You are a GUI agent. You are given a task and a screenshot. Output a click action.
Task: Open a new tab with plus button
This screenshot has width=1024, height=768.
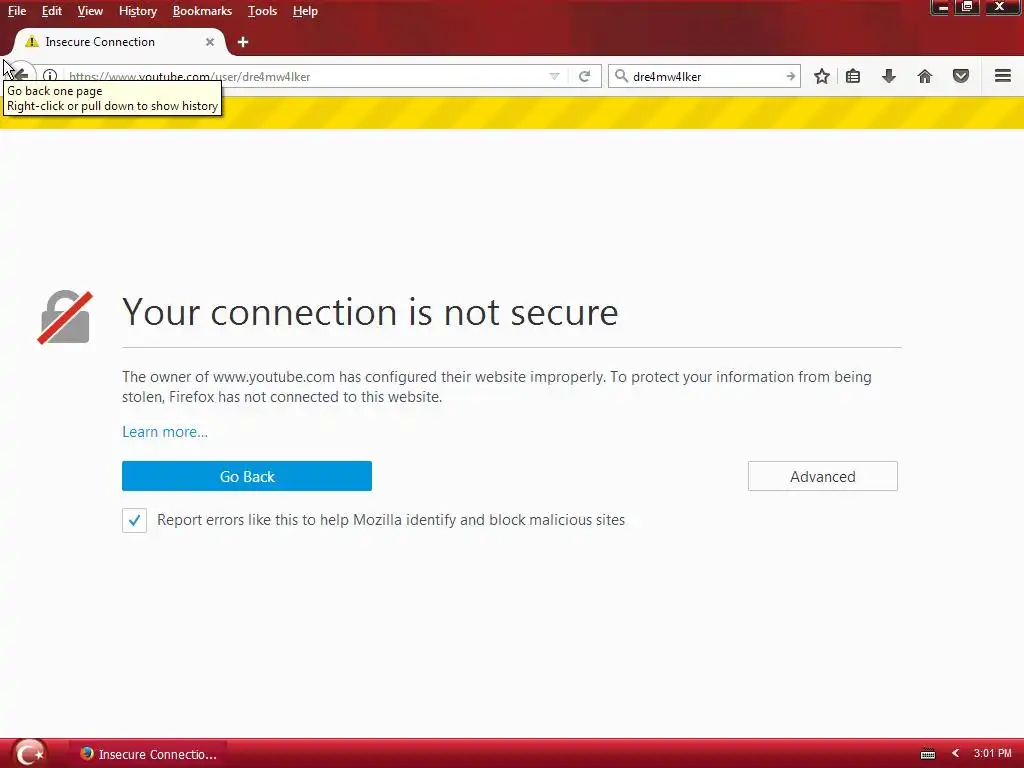243,42
